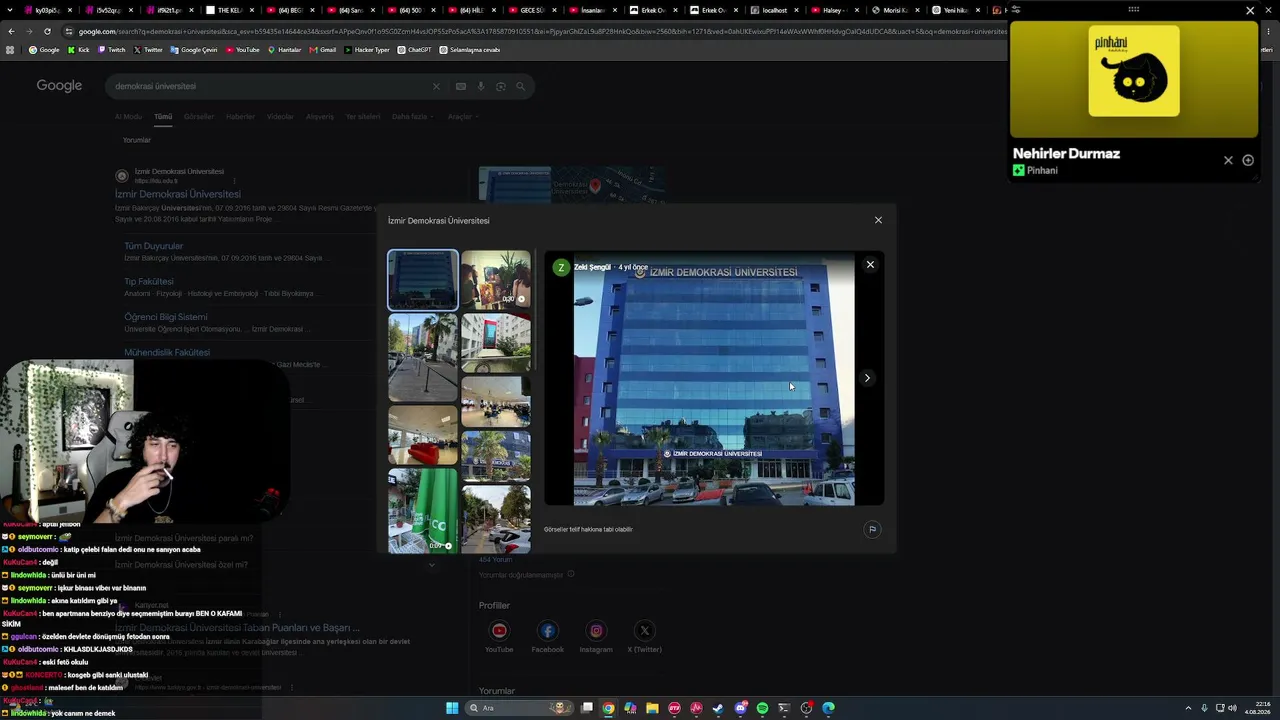
Task: Open the taskbar clock and date
Action: [x=1257, y=708]
